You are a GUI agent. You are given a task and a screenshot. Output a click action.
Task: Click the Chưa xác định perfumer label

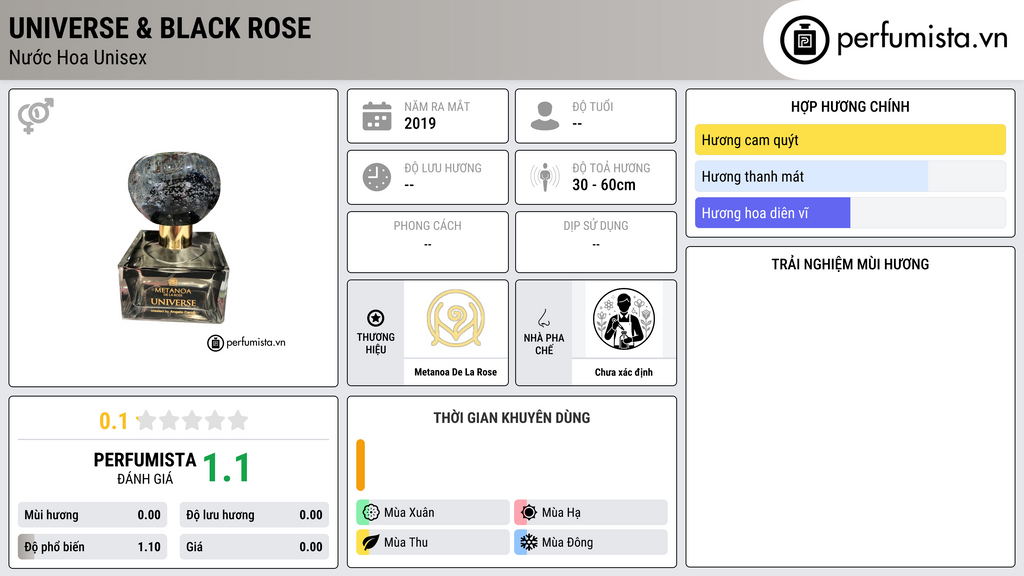[624, 372]
